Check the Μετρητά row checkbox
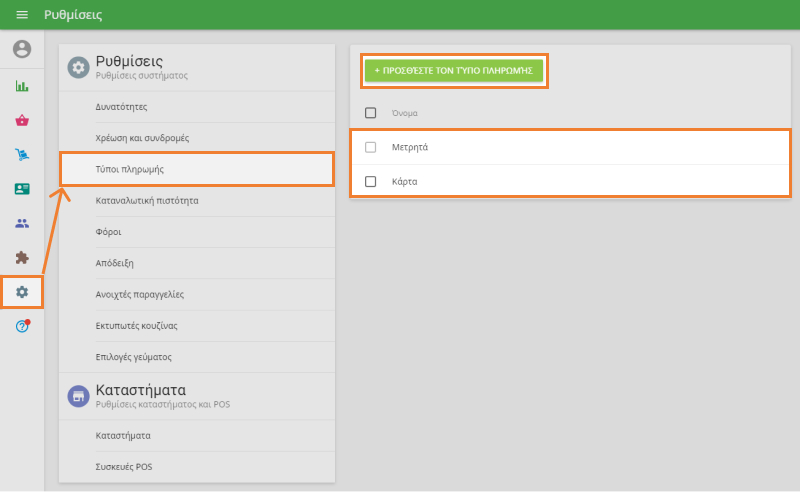 click(x=371, y=147)
